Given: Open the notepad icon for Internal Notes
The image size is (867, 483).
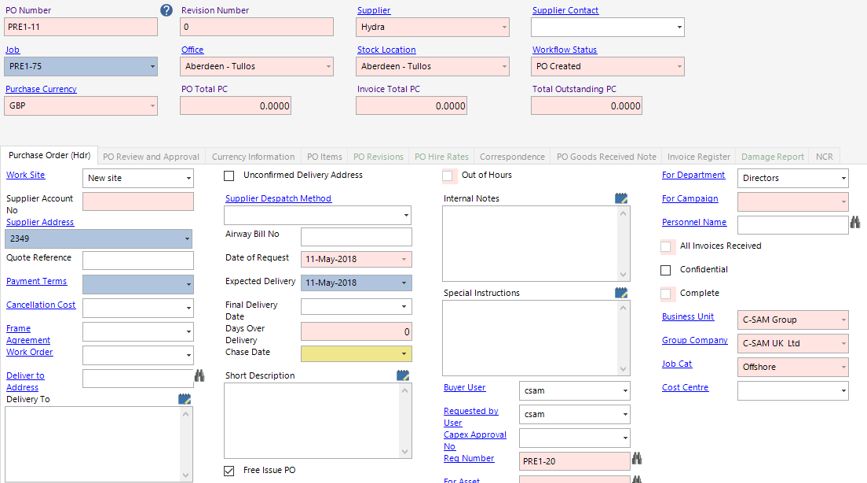Looking at the screenshot, I should (x=622, y=199).
